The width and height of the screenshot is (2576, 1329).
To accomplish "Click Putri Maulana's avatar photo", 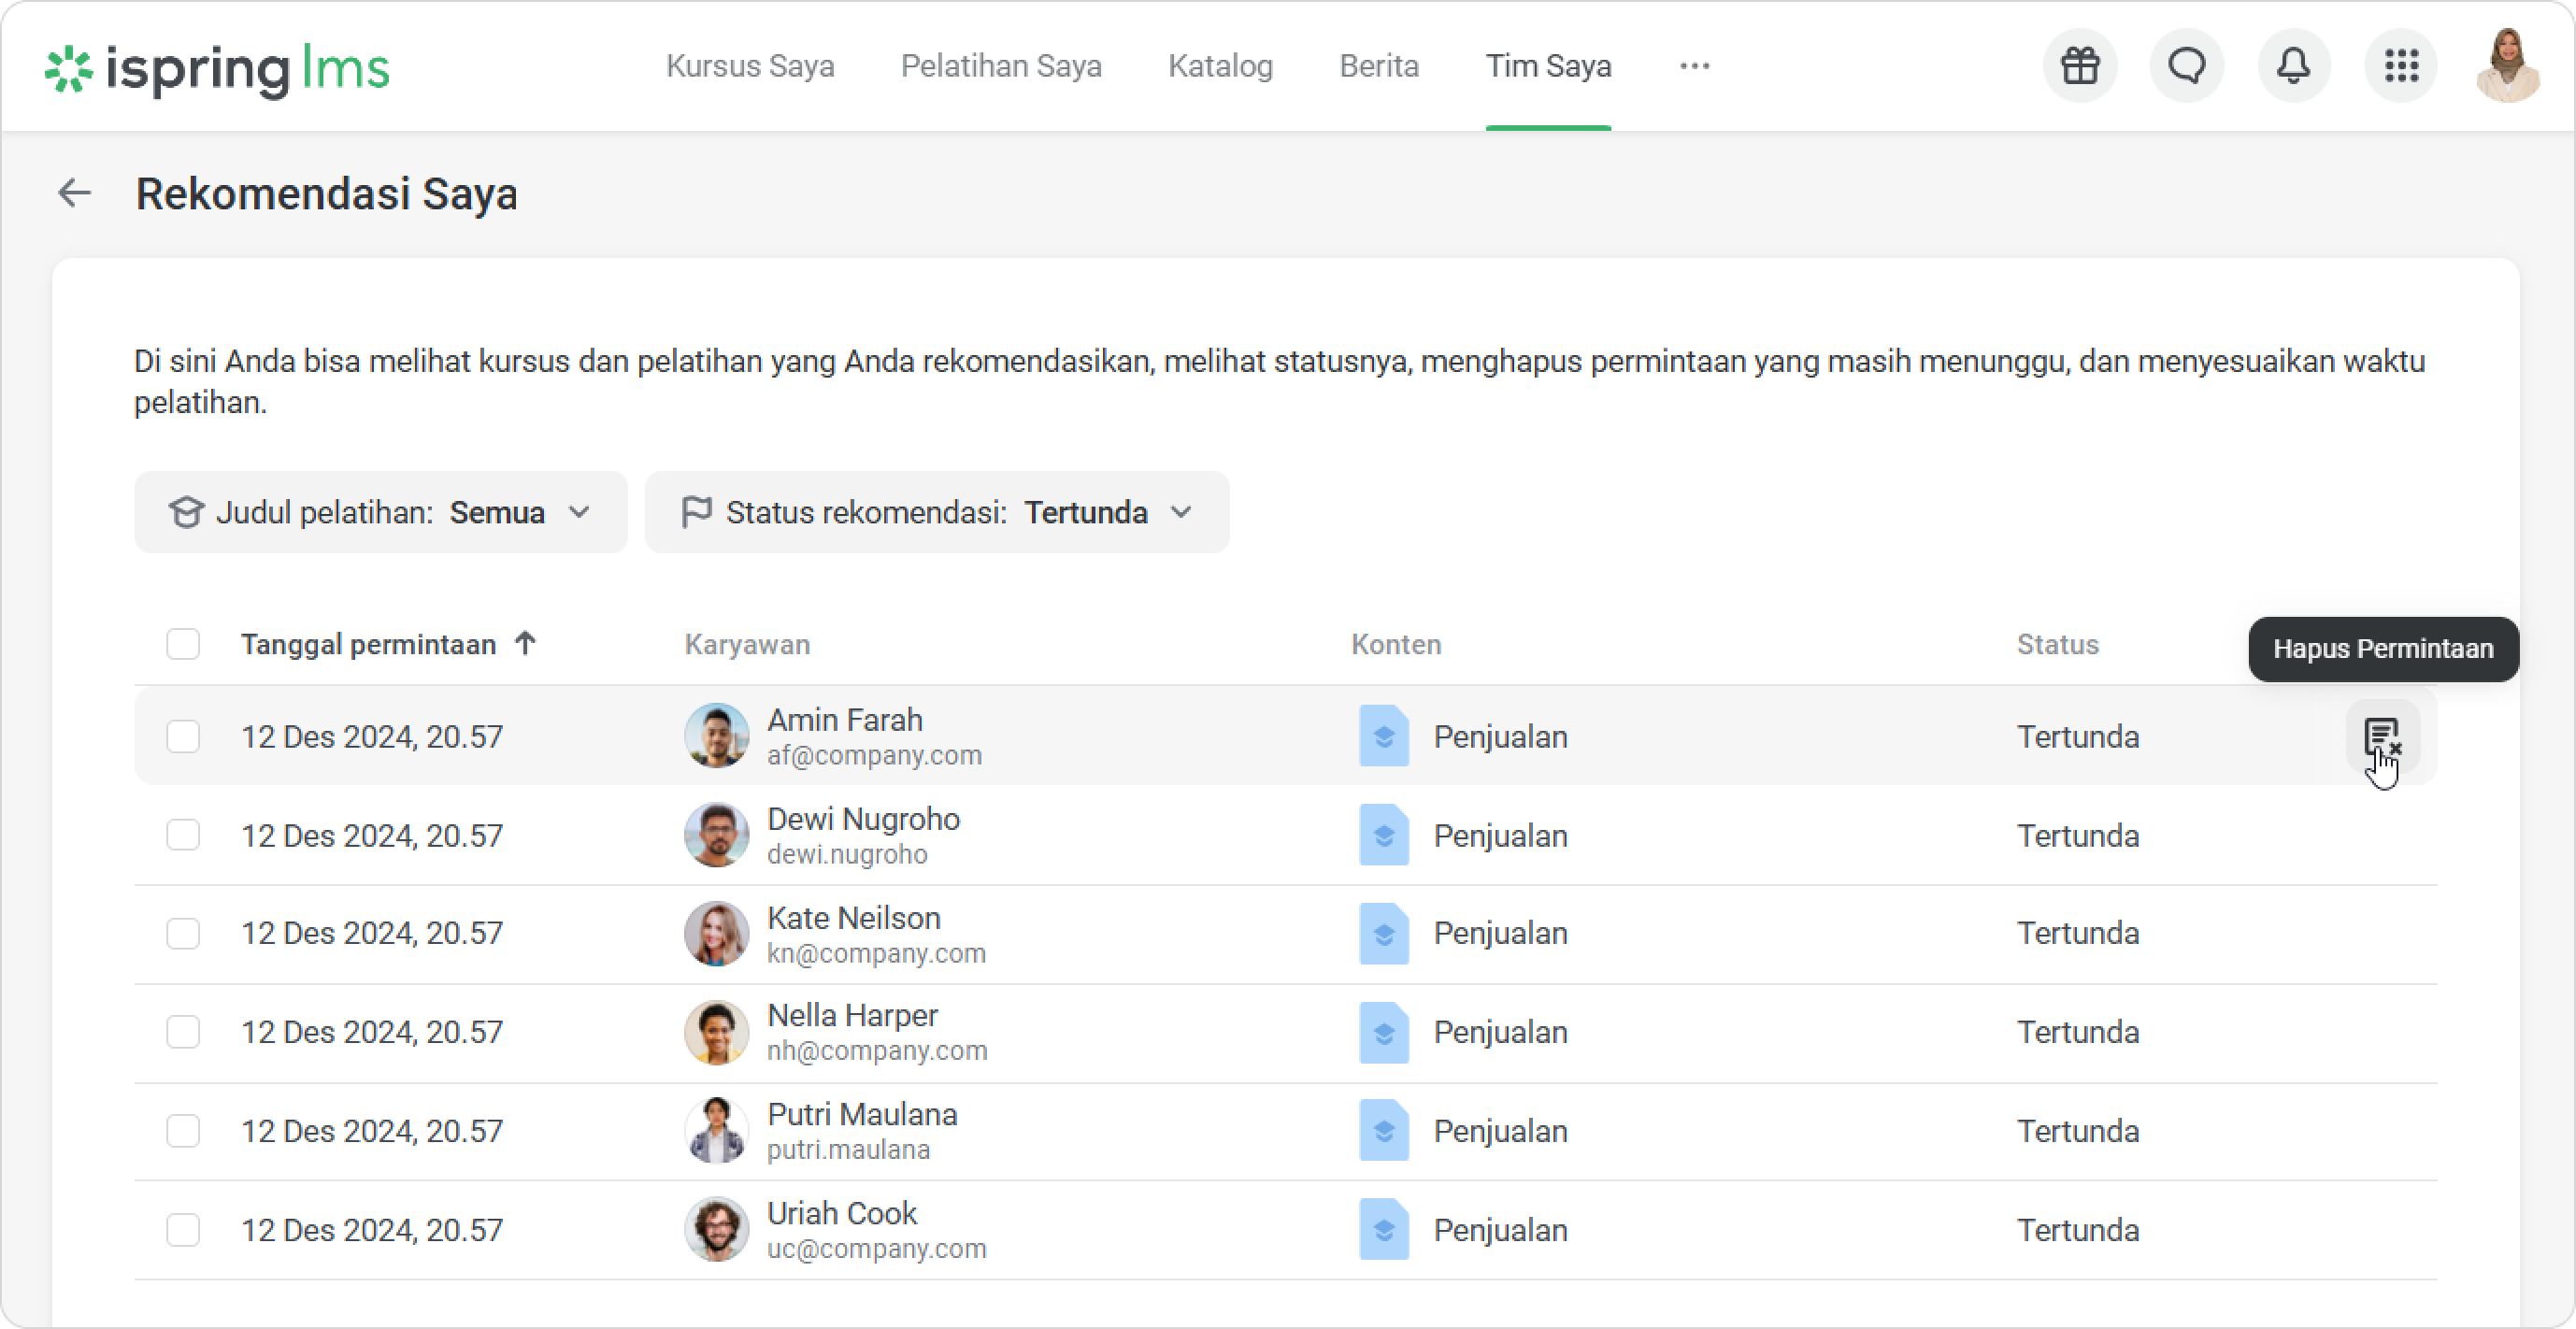I will click(x=716, y=1130).
